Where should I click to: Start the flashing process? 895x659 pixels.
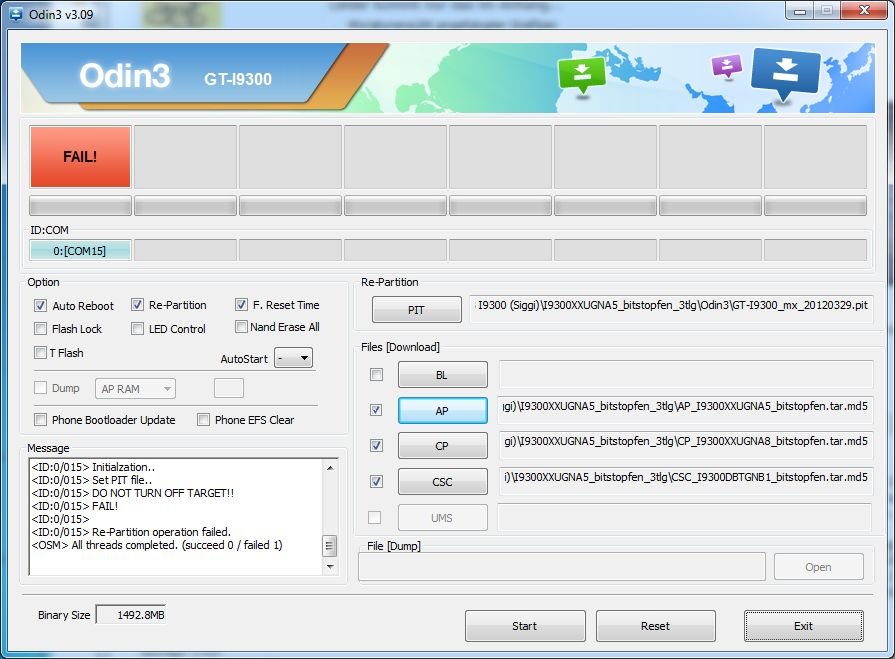click(x=525, y=626)
